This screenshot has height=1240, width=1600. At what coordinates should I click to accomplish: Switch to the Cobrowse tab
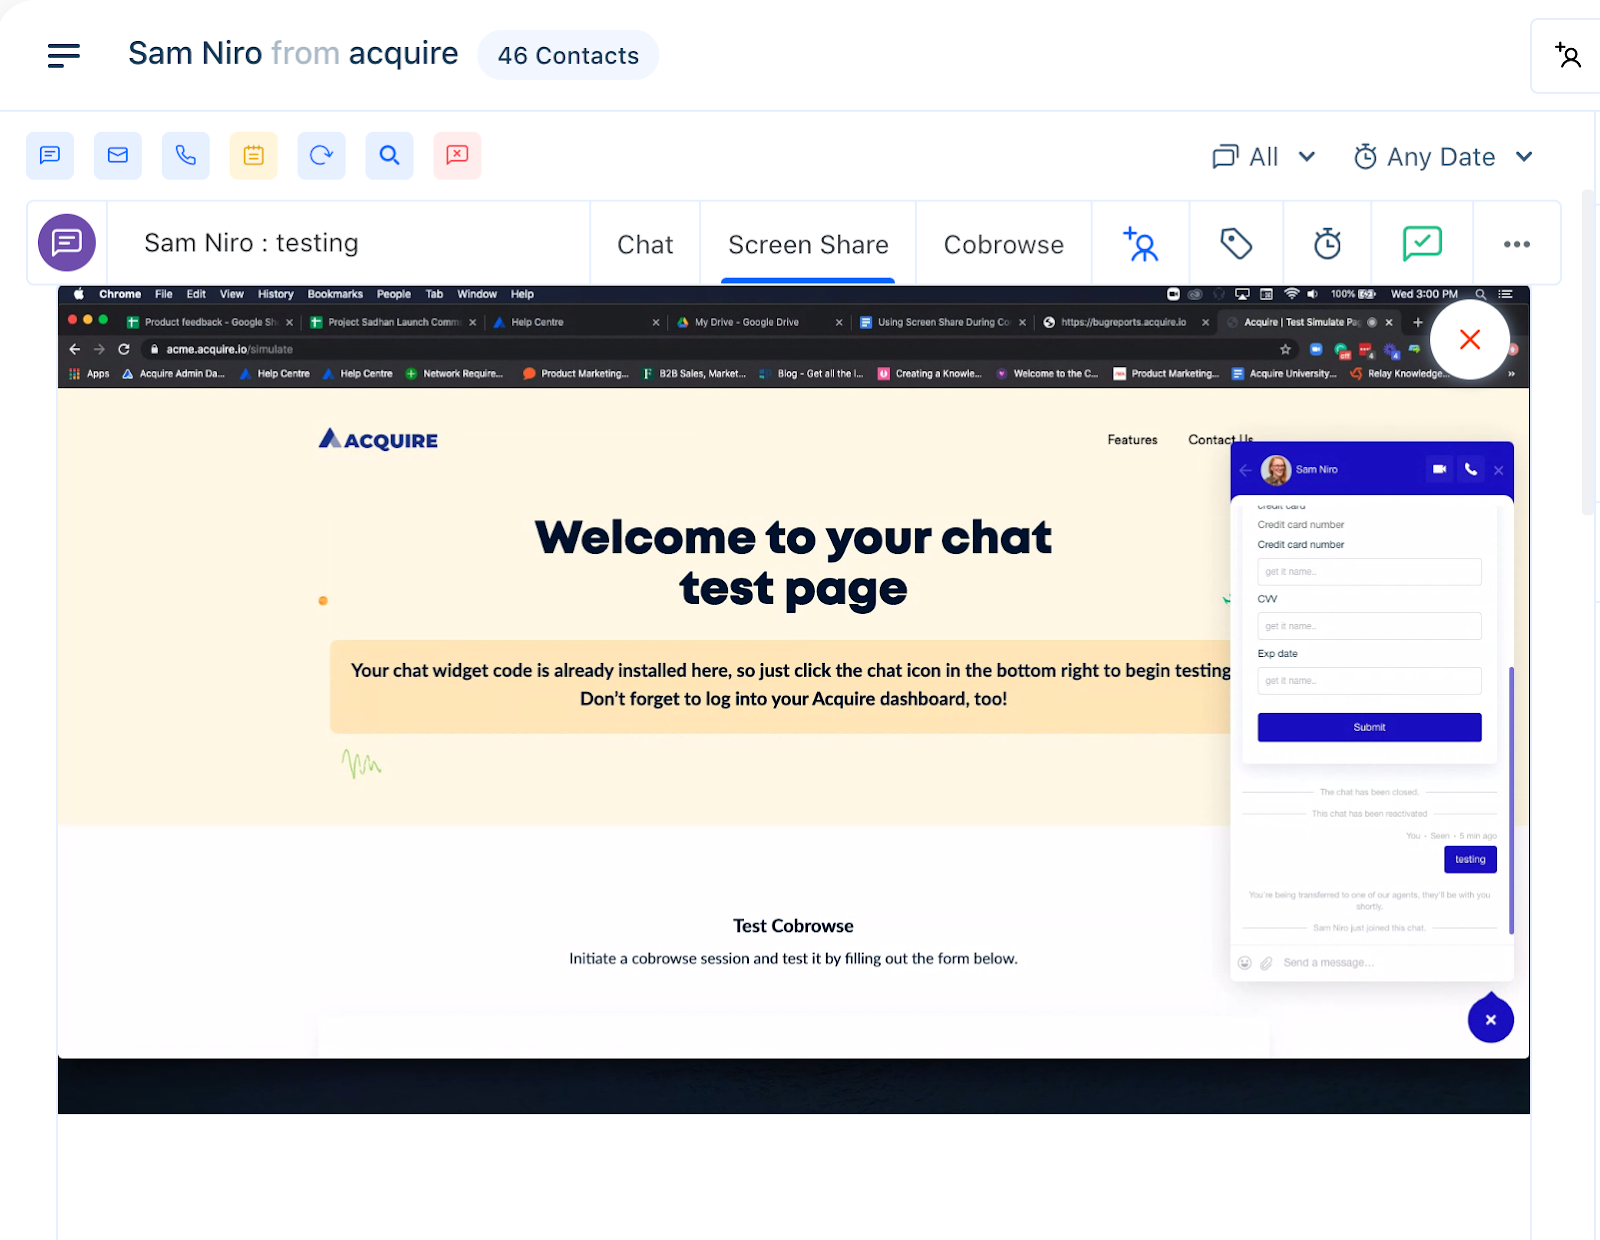tap(1003, 244)
